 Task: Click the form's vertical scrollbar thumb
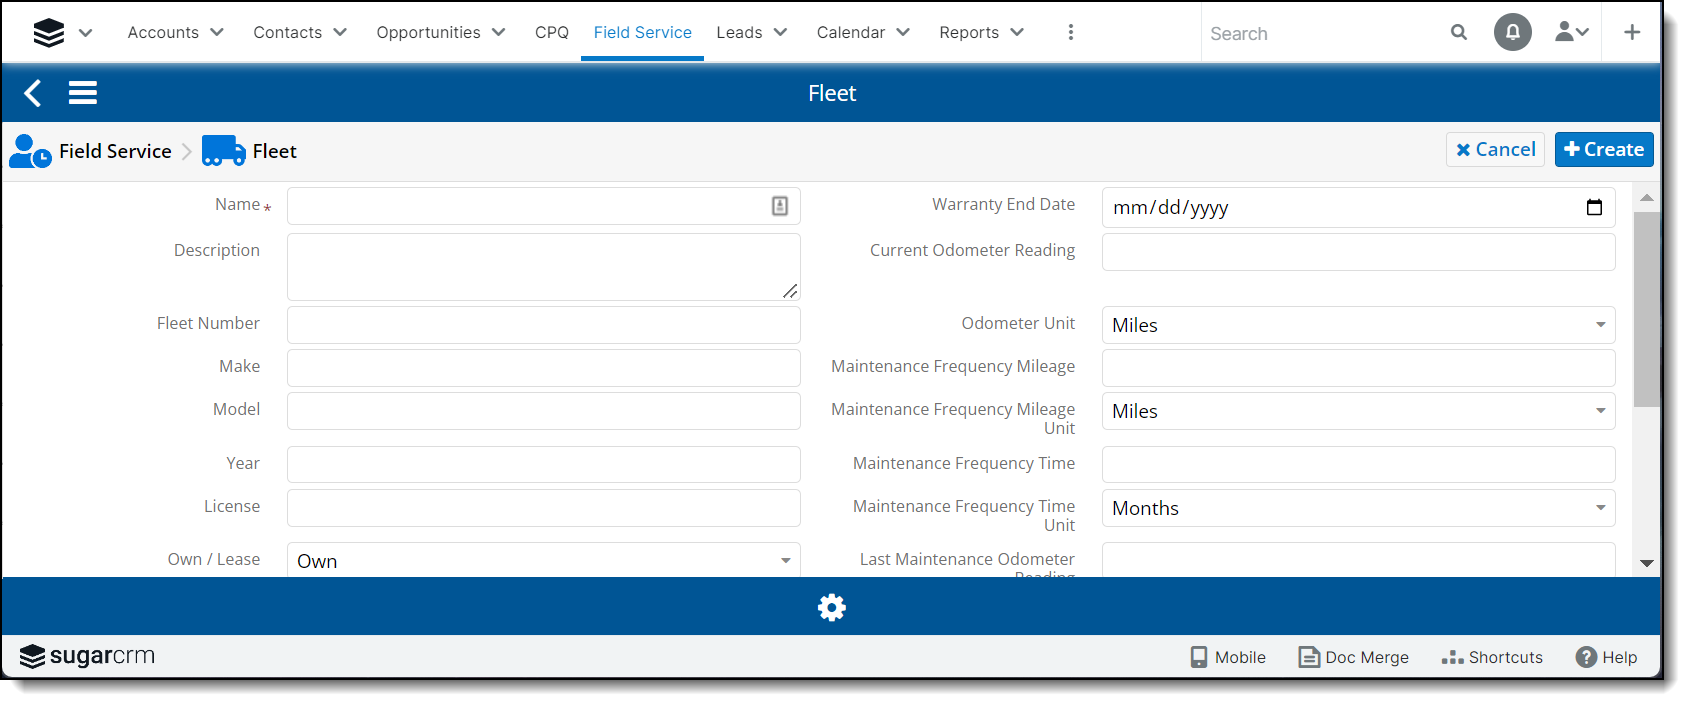pos(1646,309)
